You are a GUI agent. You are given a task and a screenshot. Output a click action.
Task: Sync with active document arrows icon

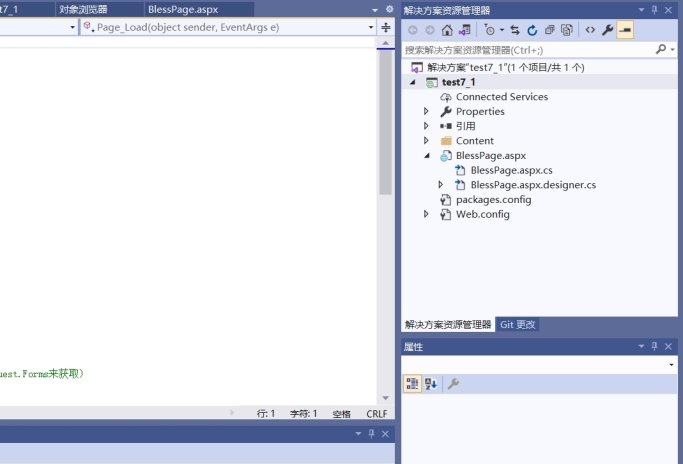pyautogui.click(x=515, y=30)
